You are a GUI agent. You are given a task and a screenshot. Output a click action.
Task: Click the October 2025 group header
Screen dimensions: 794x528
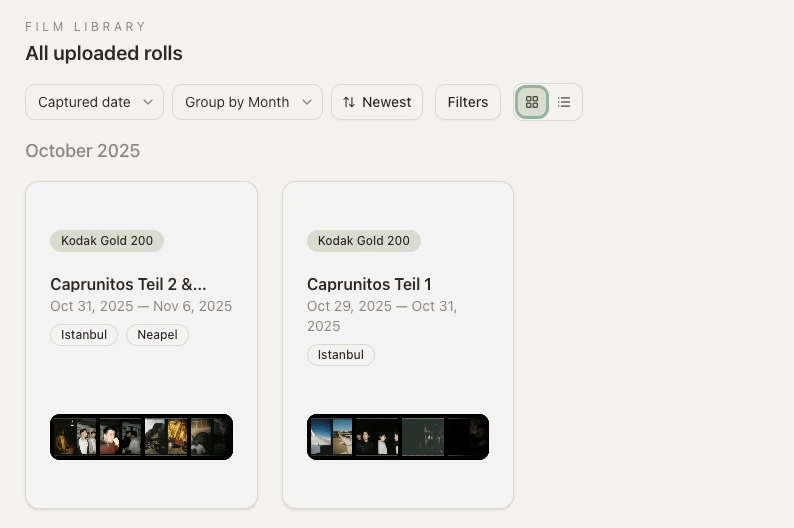83,151
